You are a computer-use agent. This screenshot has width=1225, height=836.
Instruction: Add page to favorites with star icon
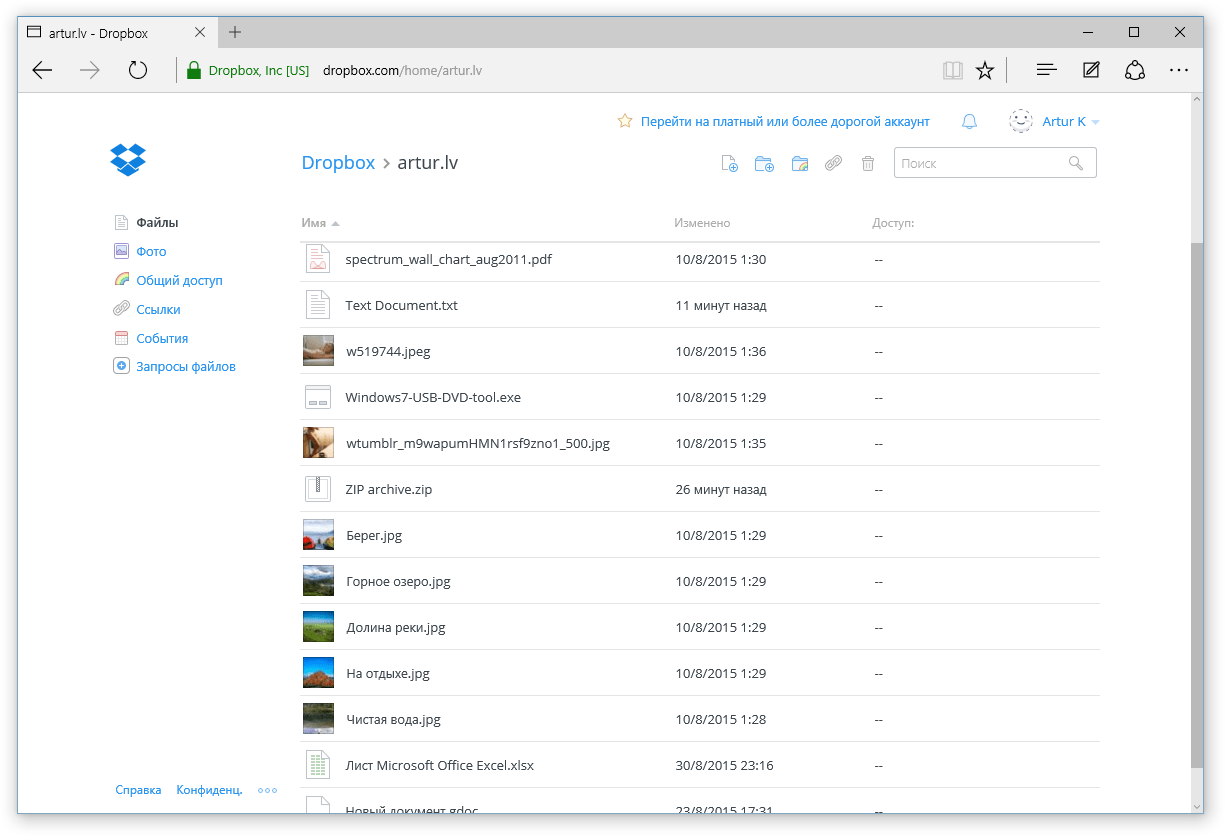tap(985, 70)
